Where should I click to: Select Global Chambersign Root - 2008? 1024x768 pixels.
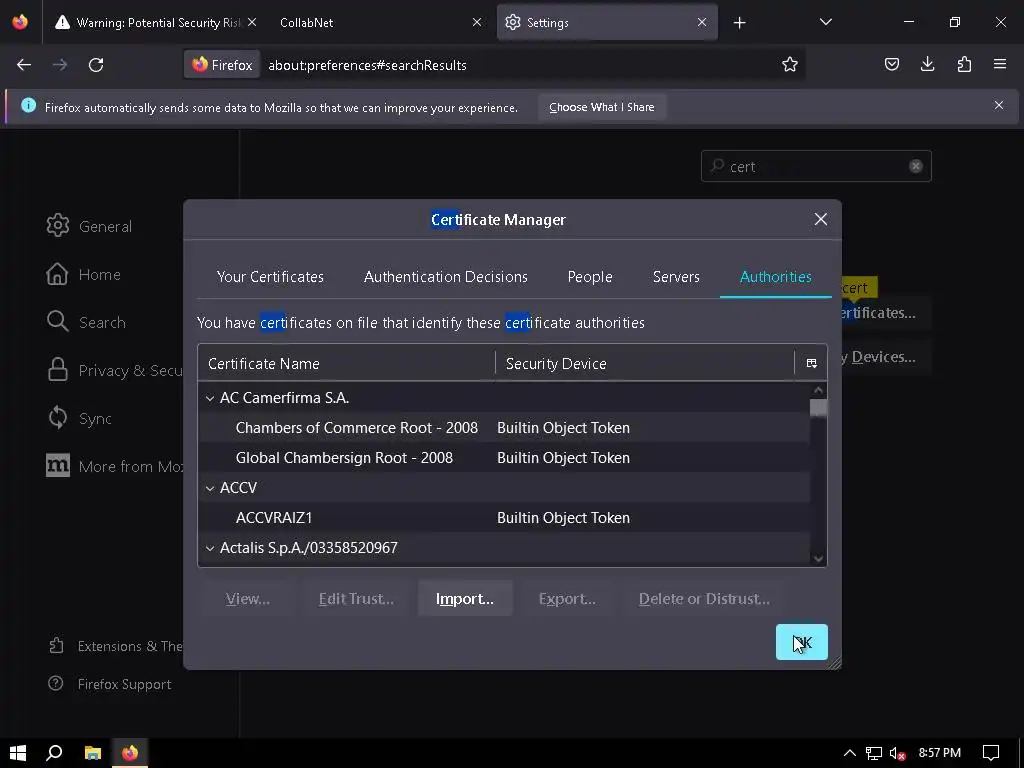tap(504, 458)
